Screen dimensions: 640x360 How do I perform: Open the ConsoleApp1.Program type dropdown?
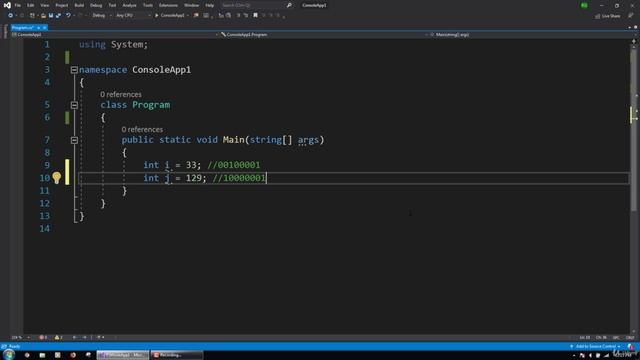(324, 35)
